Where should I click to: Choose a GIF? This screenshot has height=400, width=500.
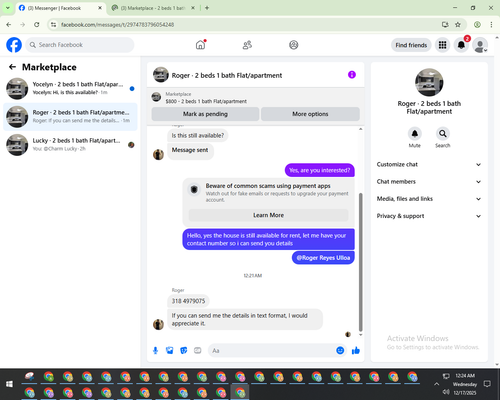pyautogui.click(x=198, y=350)
